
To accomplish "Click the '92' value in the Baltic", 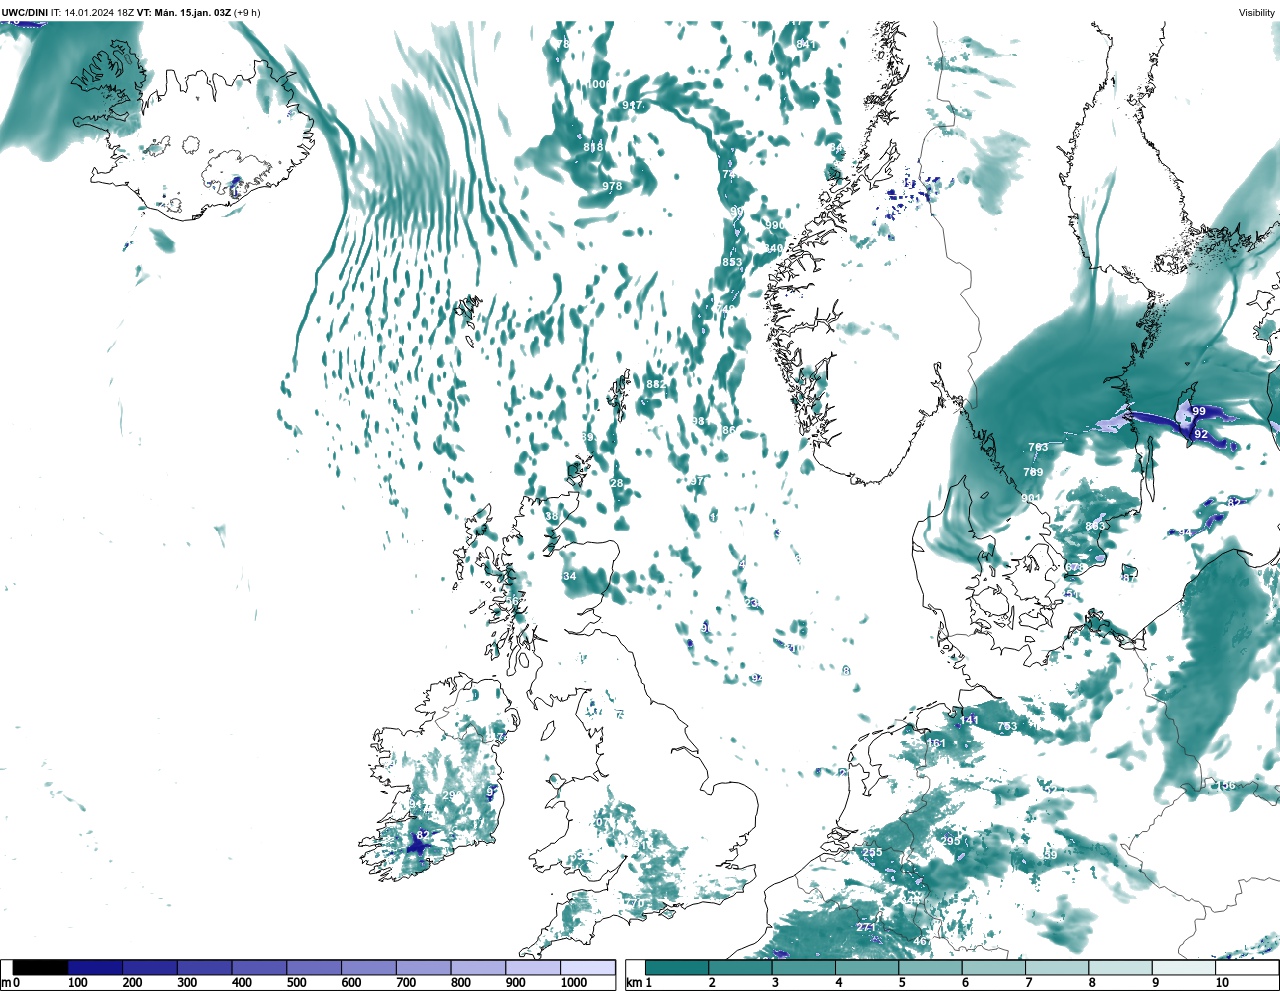I will 1201,434.
